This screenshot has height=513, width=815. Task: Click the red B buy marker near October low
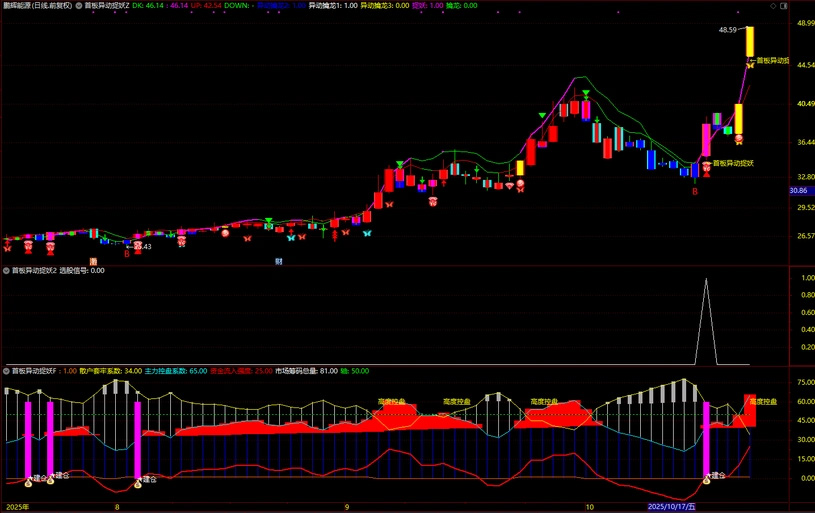(696, 191)
